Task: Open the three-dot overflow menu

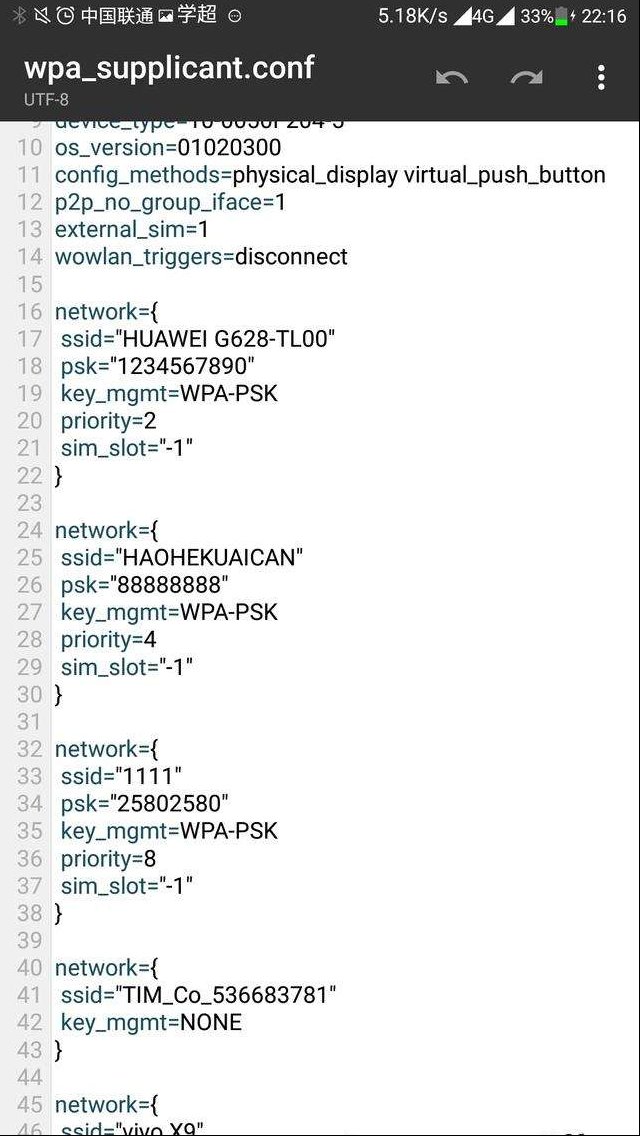Action: click(x=601, y=77)
